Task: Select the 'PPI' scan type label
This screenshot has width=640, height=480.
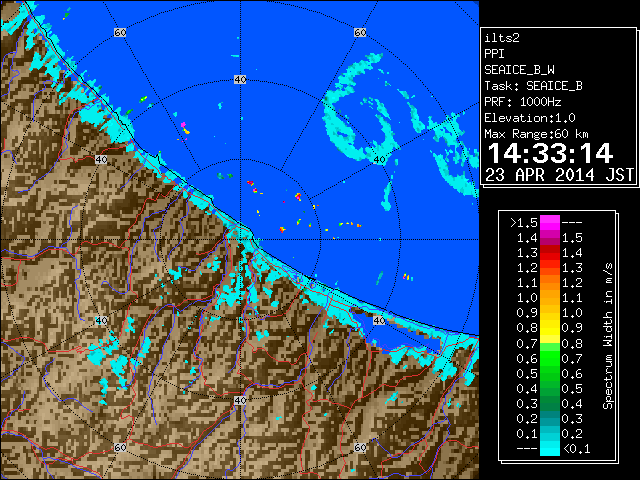Action: (x=494, y=54)
